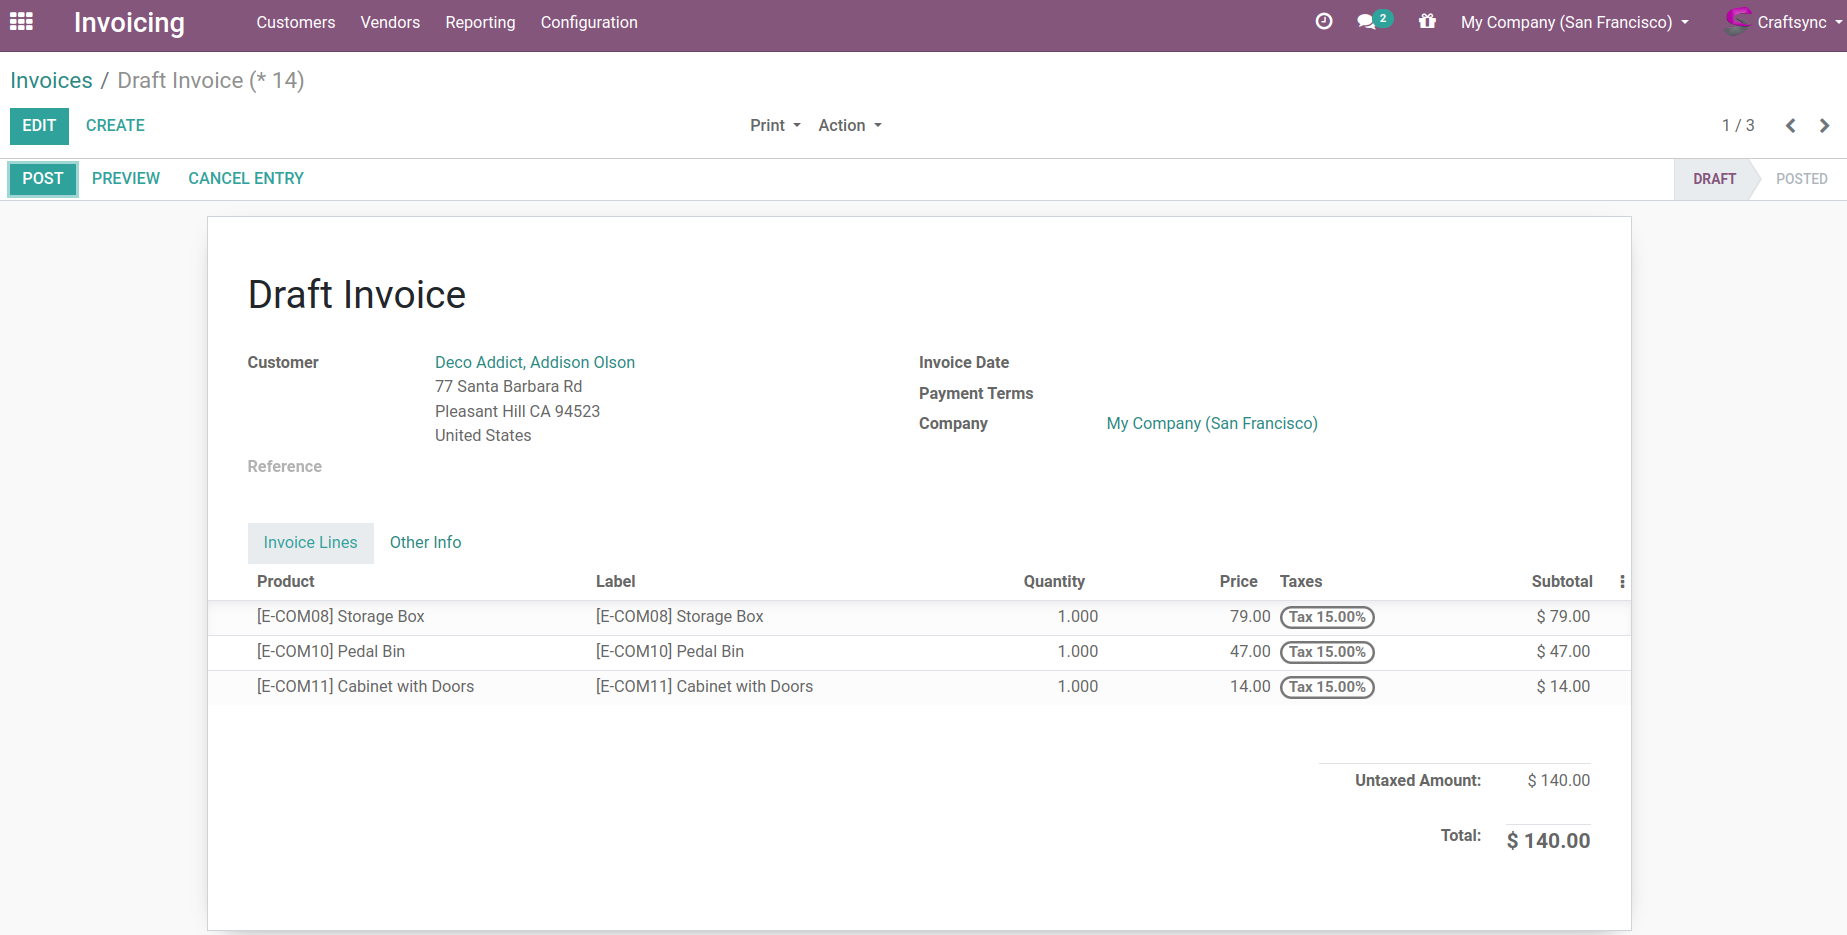Open the Customers menu

point(295,22)
